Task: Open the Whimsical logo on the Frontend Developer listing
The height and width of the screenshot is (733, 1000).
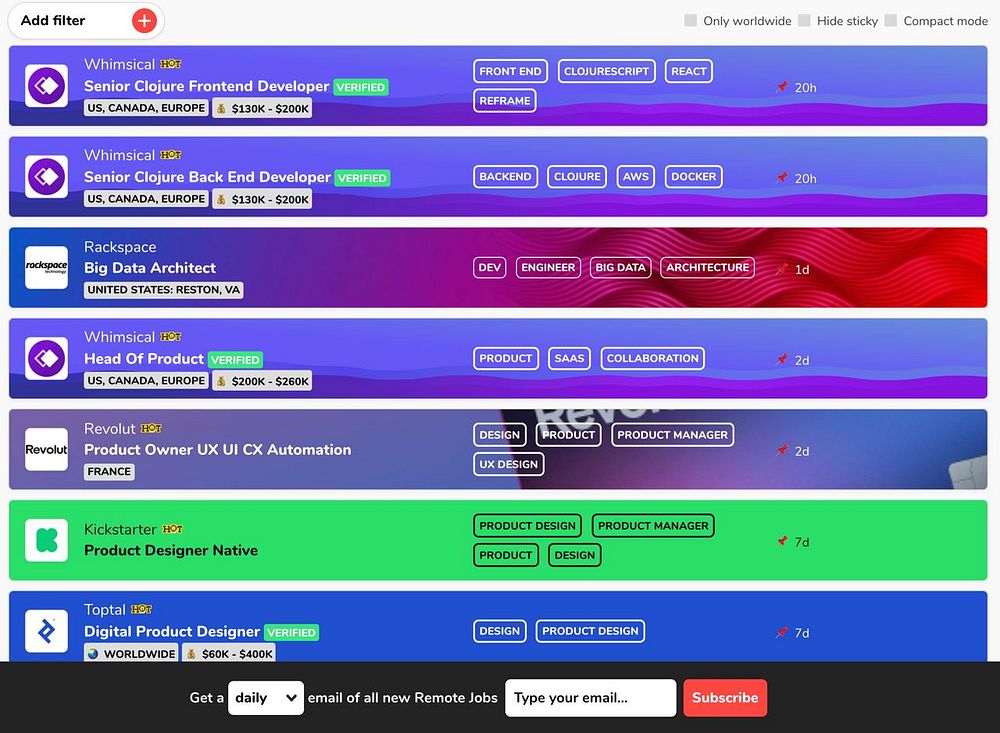Action: [47, 85]
